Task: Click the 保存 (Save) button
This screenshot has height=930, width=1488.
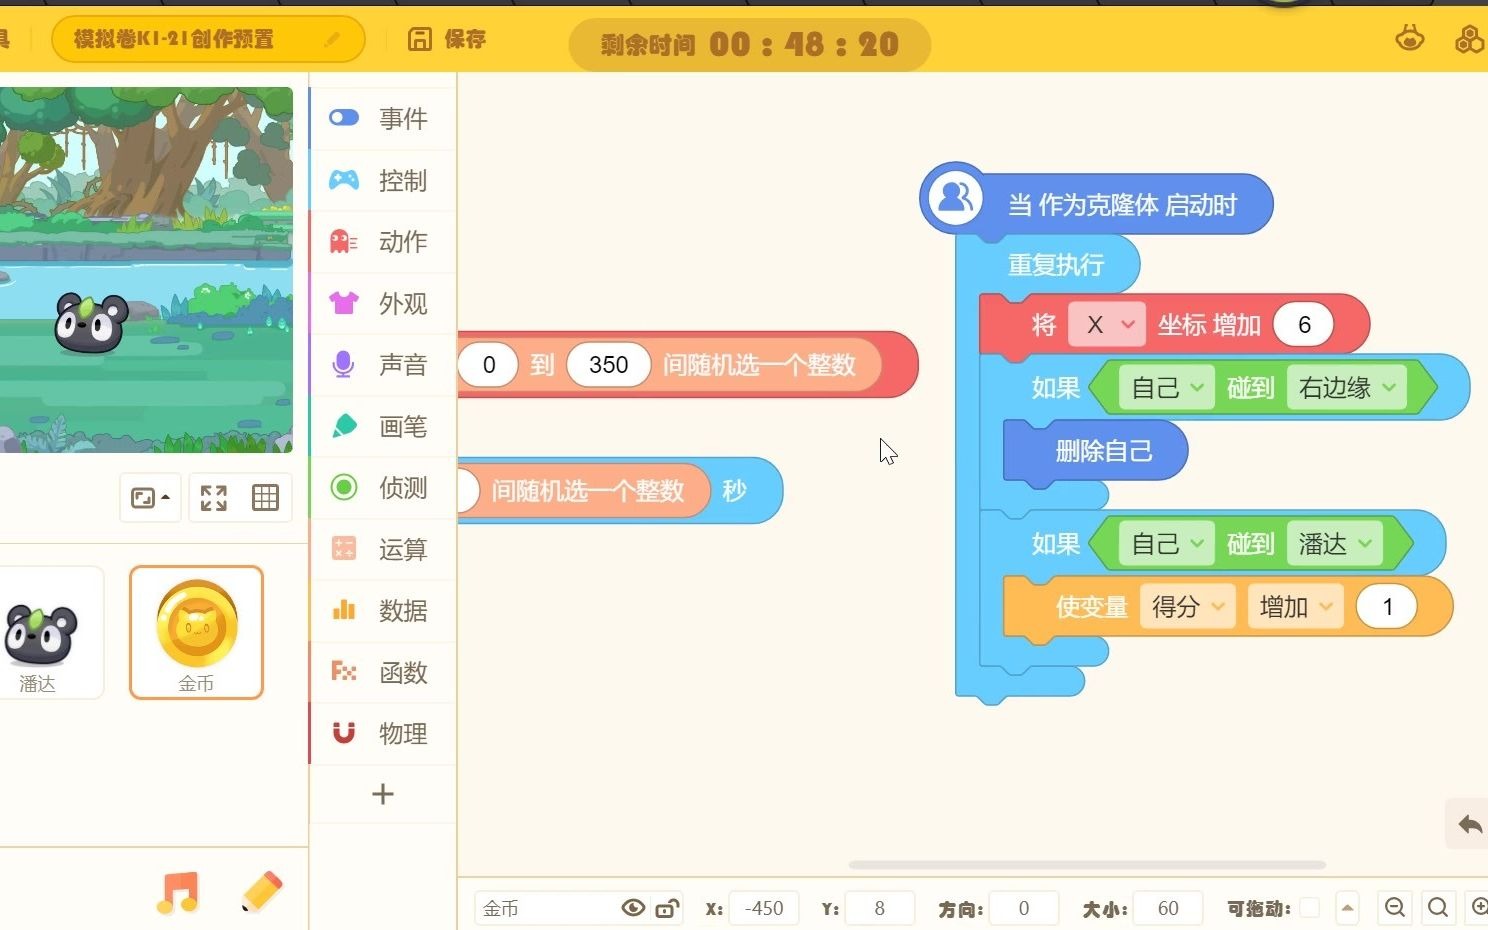Action: [446, 40]
